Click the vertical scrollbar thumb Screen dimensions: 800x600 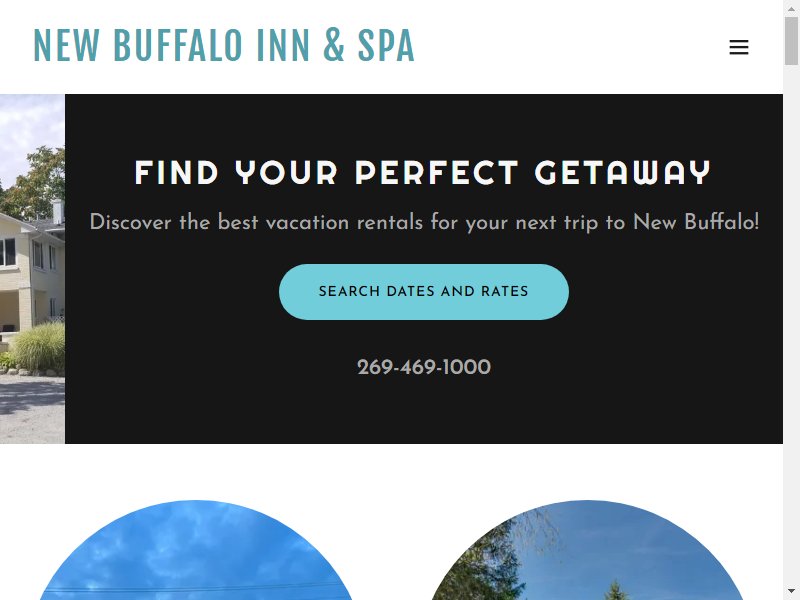[x=791, y=40]
